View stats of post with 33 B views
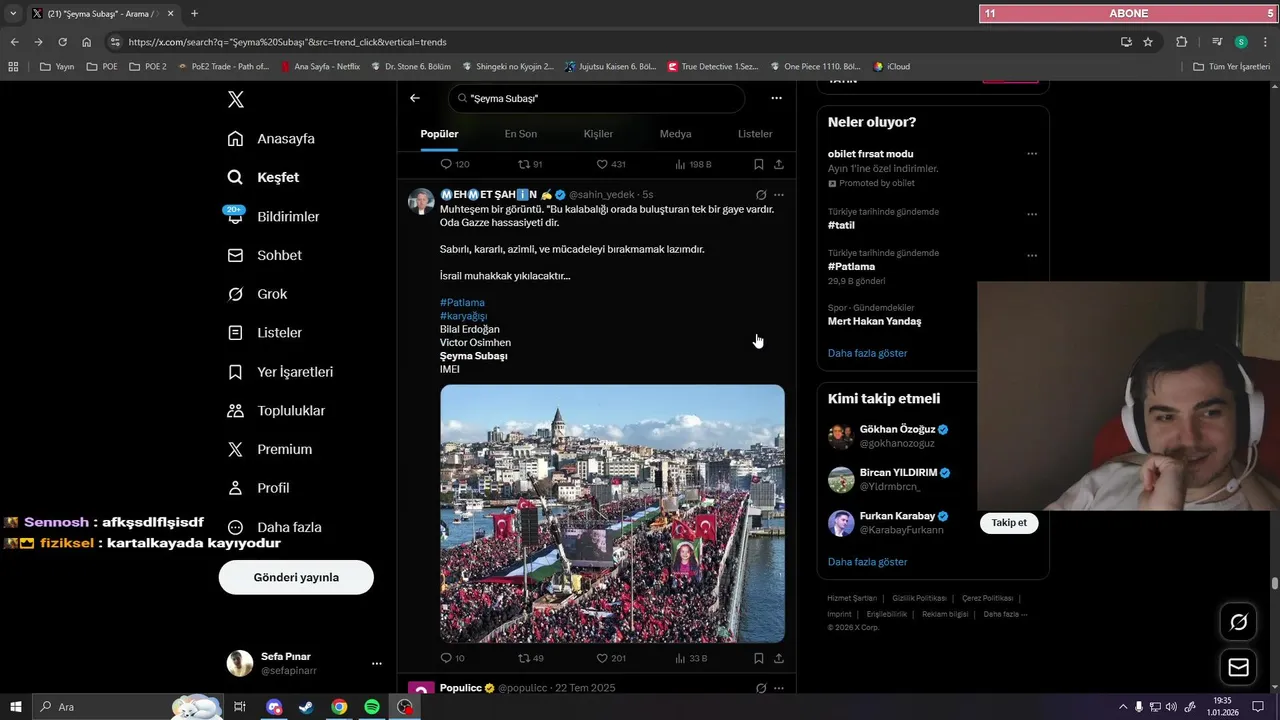Screen dimensions: 1280x720 click(x=691, y=658)
